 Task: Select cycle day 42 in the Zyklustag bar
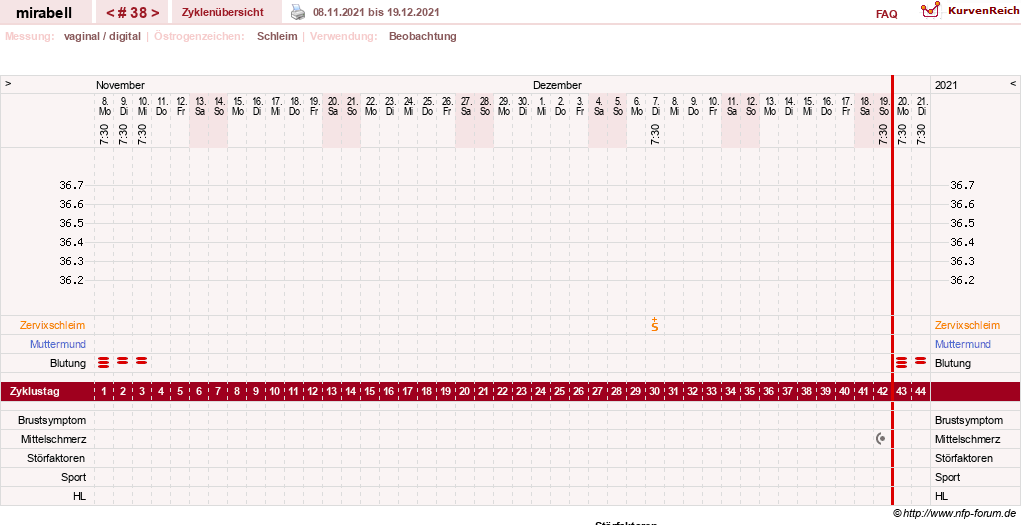(882, 391)
